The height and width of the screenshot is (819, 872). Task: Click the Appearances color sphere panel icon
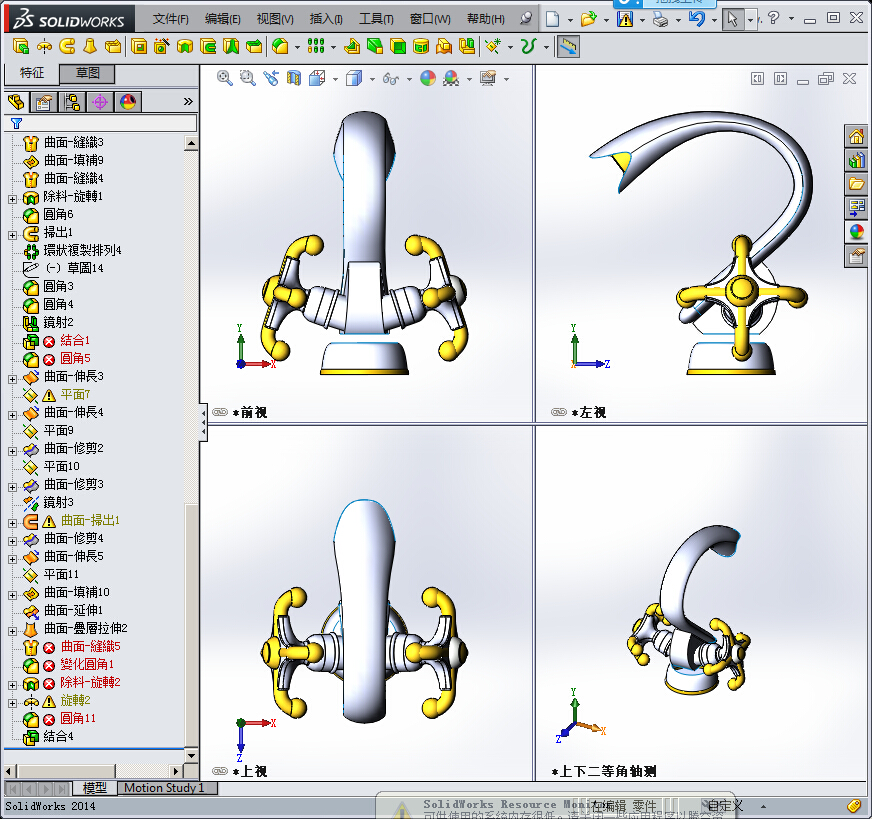coord(127,101)
